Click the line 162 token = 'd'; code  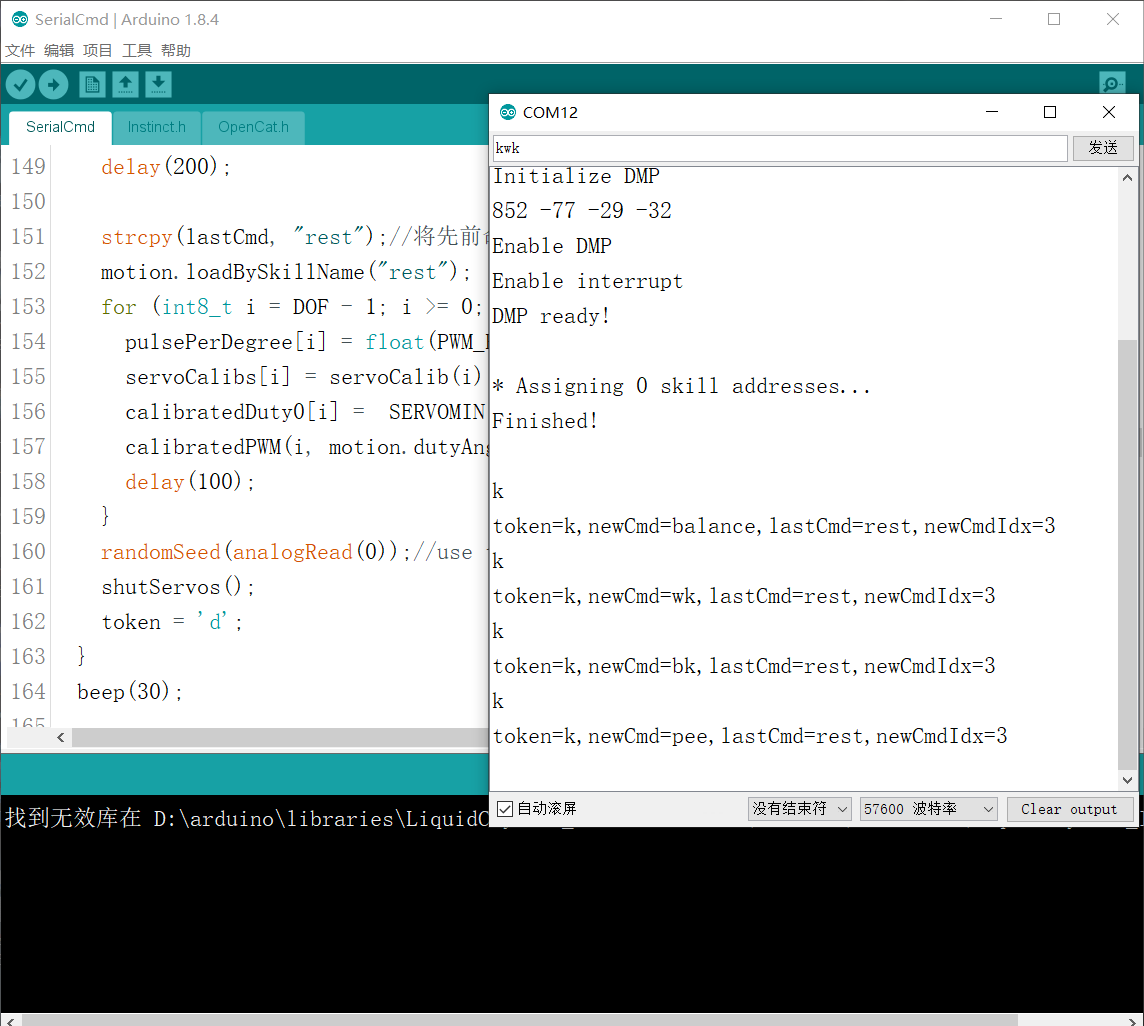[x=171, y=622]
